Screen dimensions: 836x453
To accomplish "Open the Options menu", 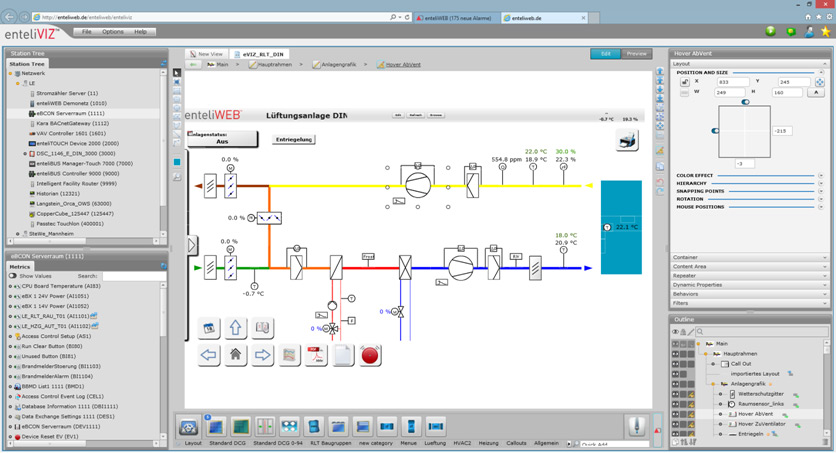I will (x=112, y=32).
